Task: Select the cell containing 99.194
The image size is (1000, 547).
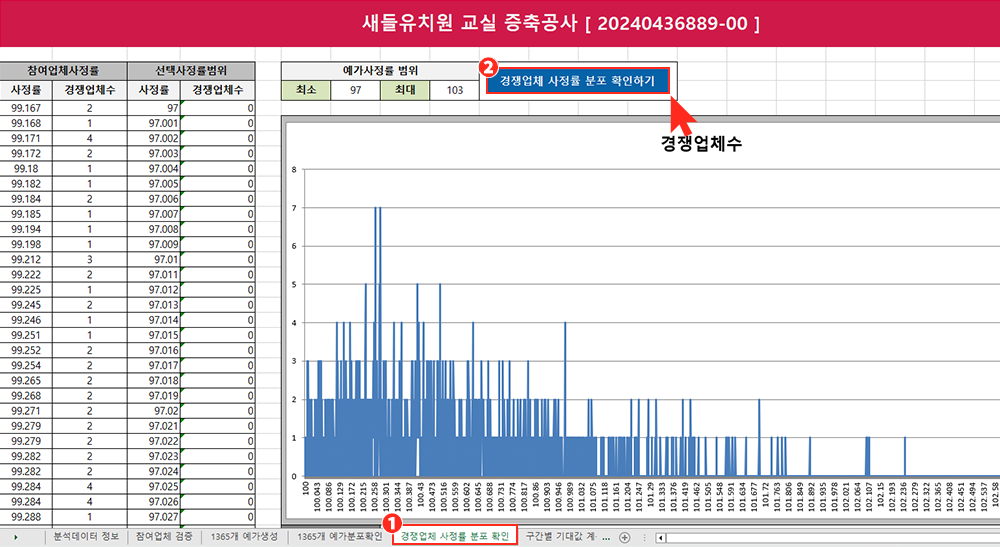Action: point(26,229)
